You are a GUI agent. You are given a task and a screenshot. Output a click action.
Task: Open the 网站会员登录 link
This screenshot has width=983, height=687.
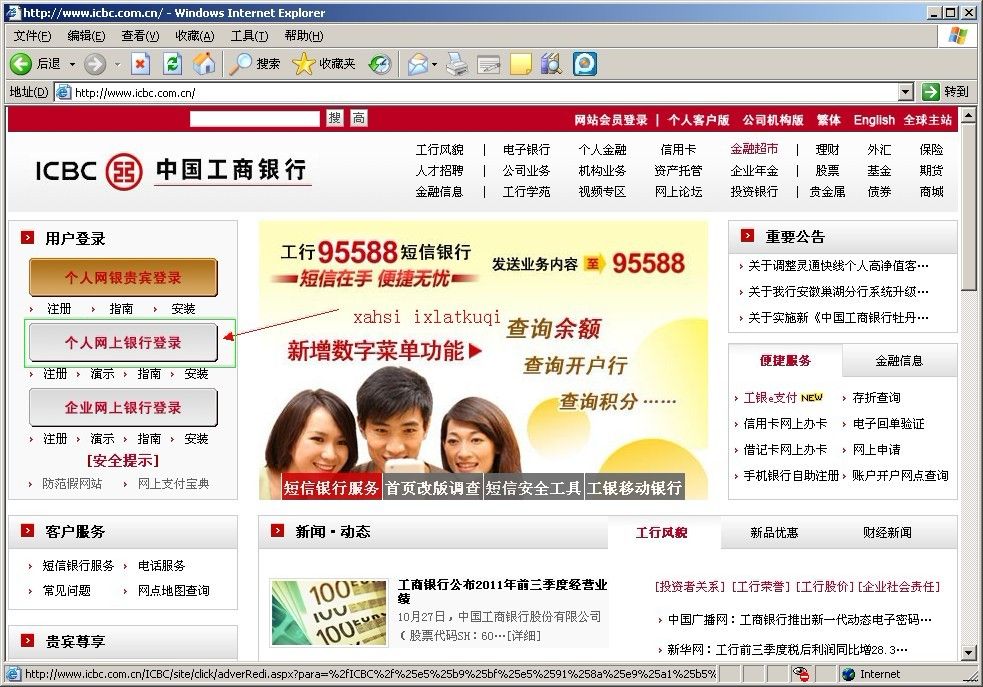coord(611,120)
